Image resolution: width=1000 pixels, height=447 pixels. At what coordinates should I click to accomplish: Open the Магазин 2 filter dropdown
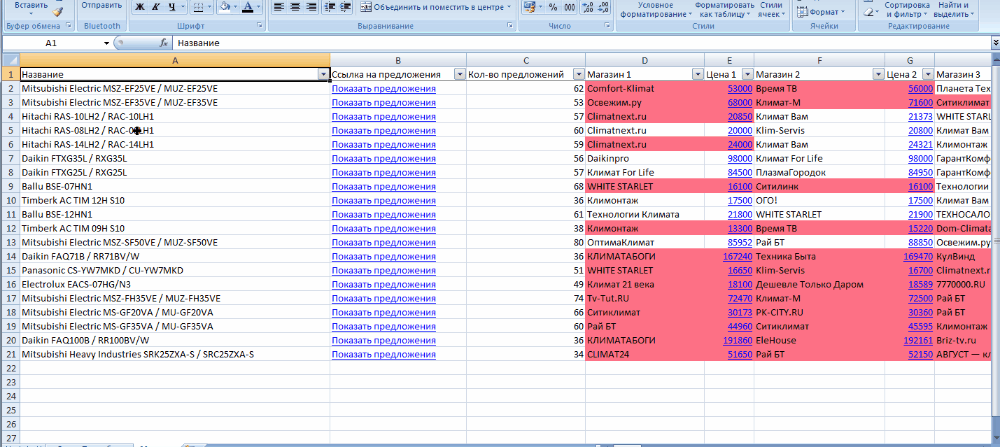(878, 75)
